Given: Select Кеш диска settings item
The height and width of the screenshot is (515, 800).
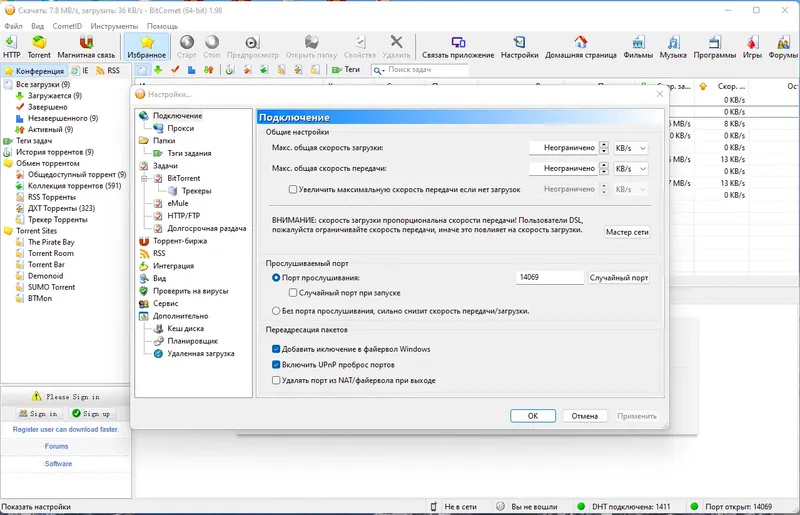Looking at the screenshot, I should [185, 329].
